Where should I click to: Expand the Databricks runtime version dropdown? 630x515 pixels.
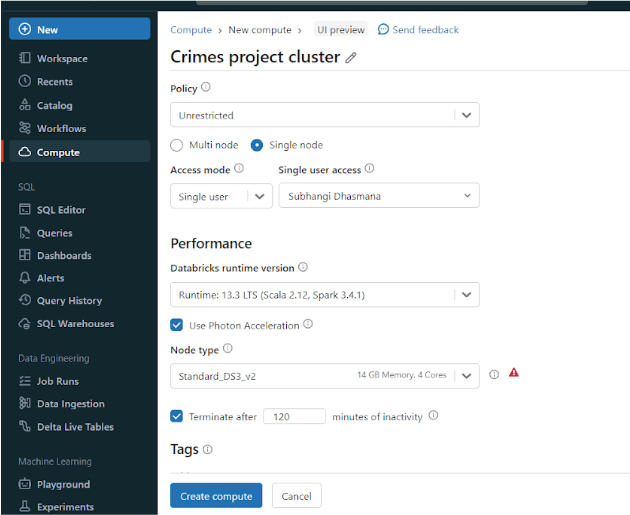point(325,294)
